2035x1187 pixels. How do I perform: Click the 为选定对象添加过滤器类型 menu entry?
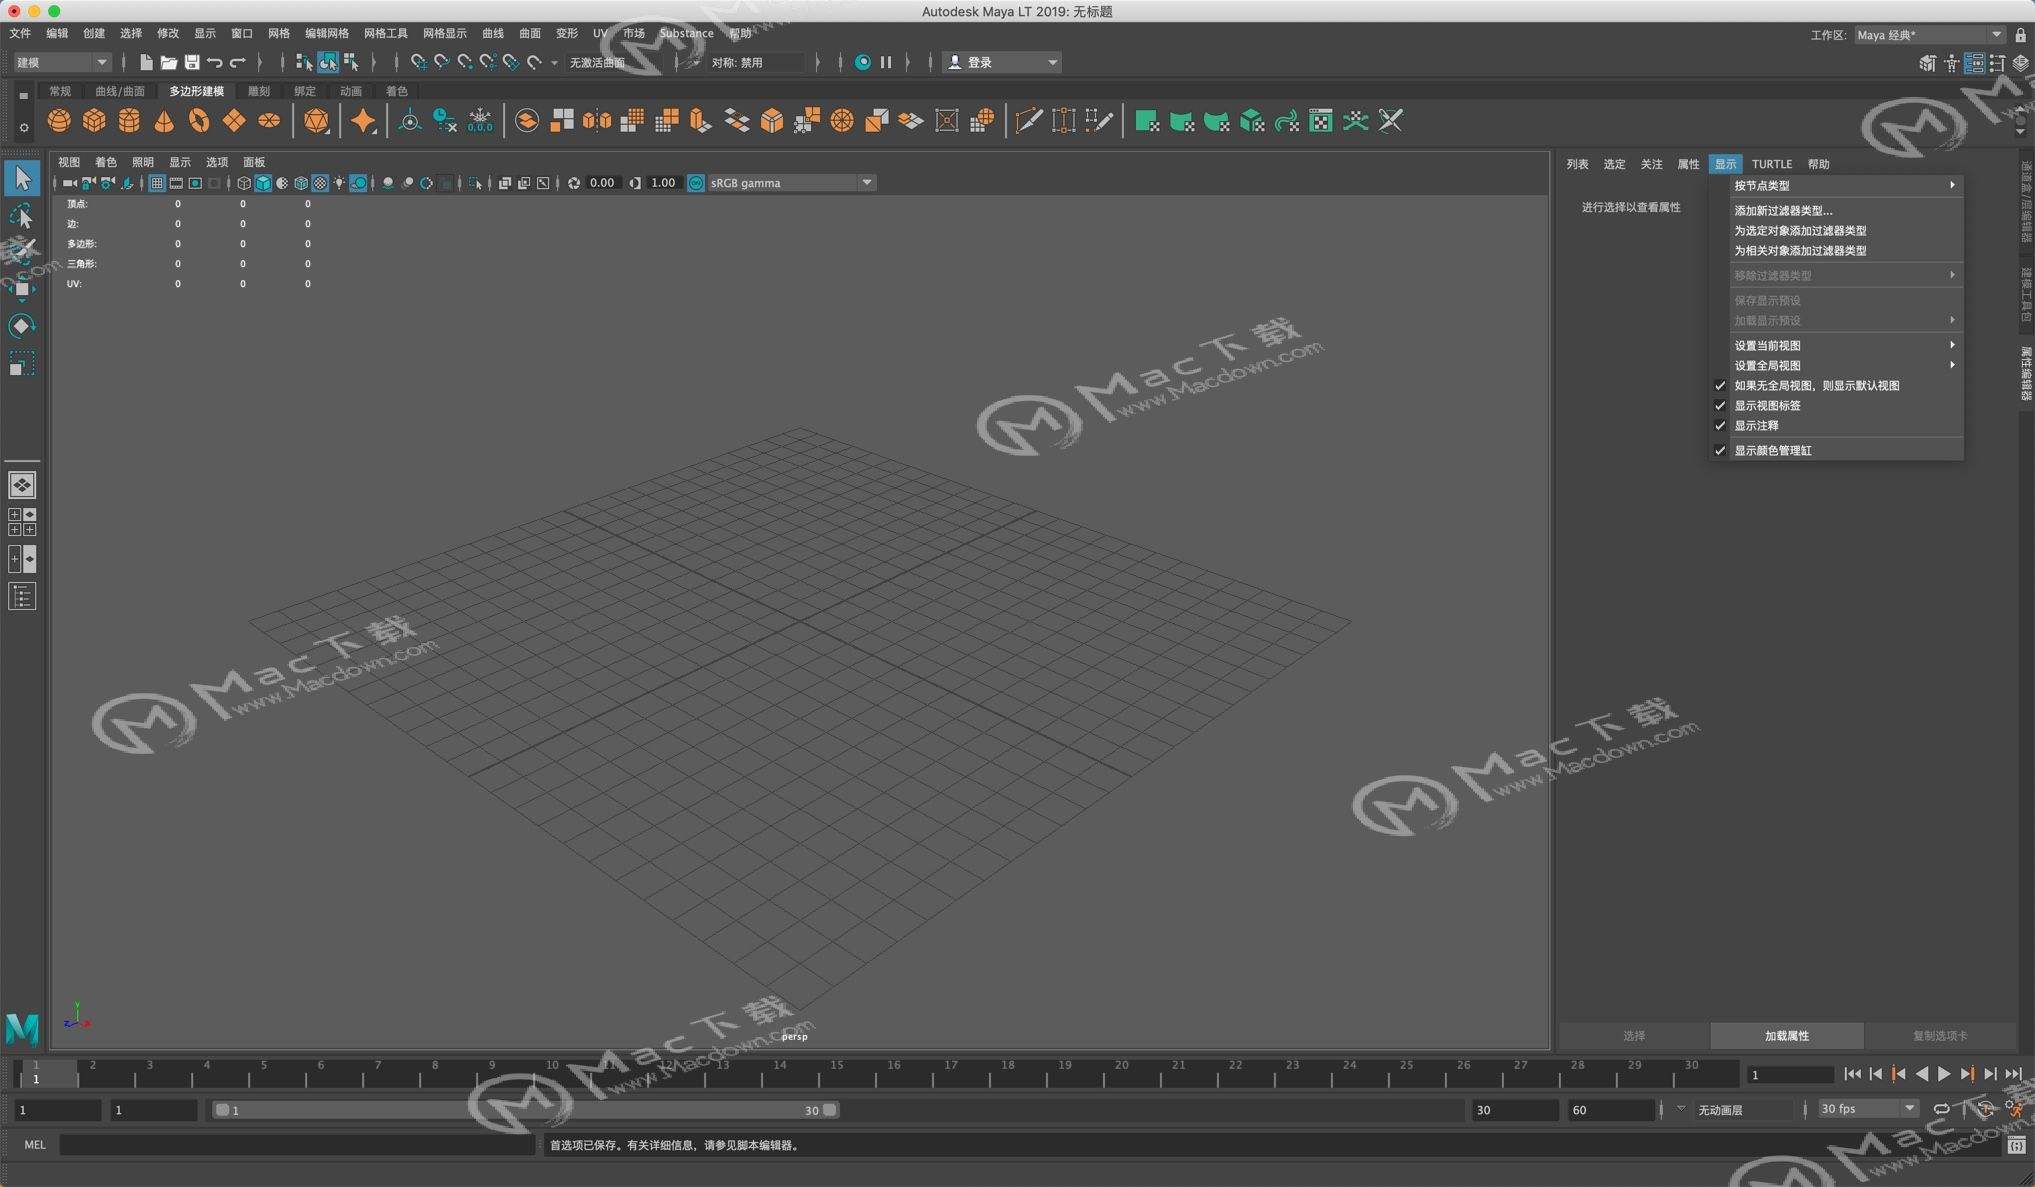[x=1846, y=230]
